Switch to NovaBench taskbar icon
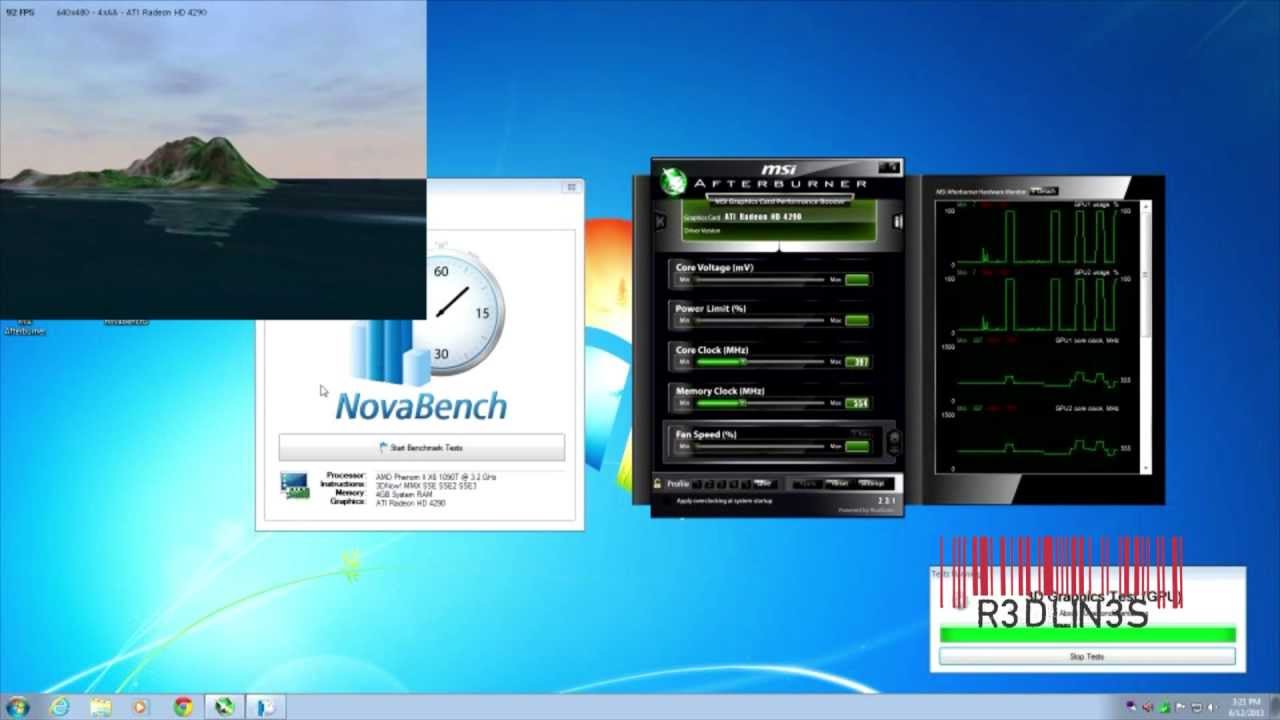 266,707
